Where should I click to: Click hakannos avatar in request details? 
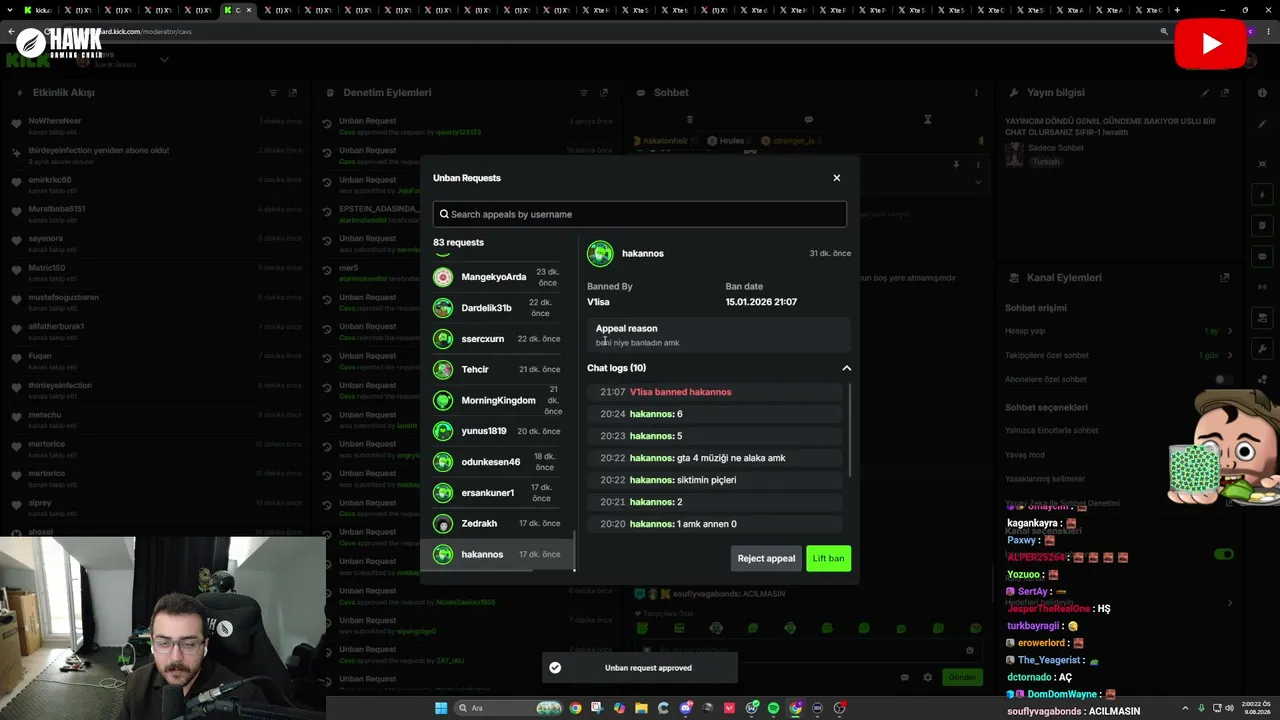pos(600,254)
